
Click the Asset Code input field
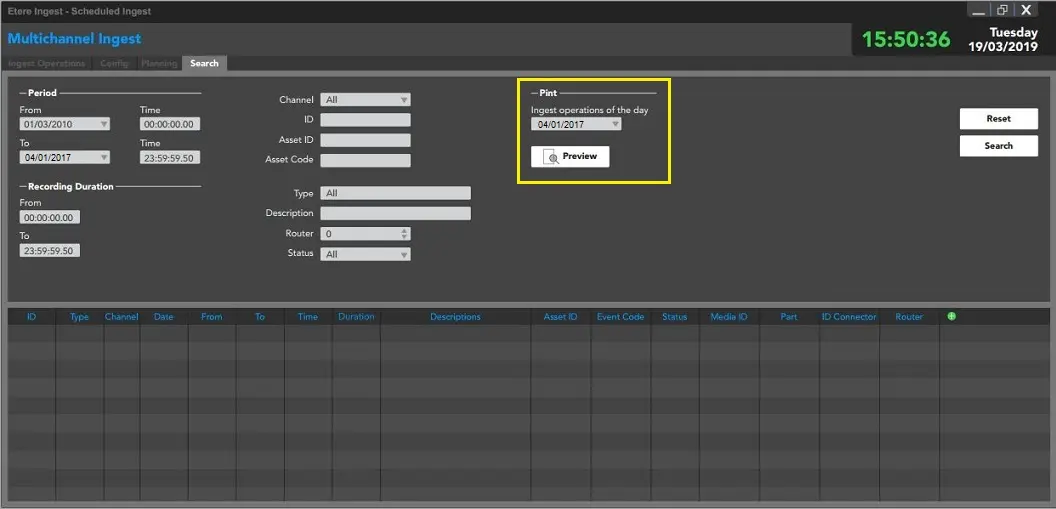pyautogui.click(x=365, y=160)
